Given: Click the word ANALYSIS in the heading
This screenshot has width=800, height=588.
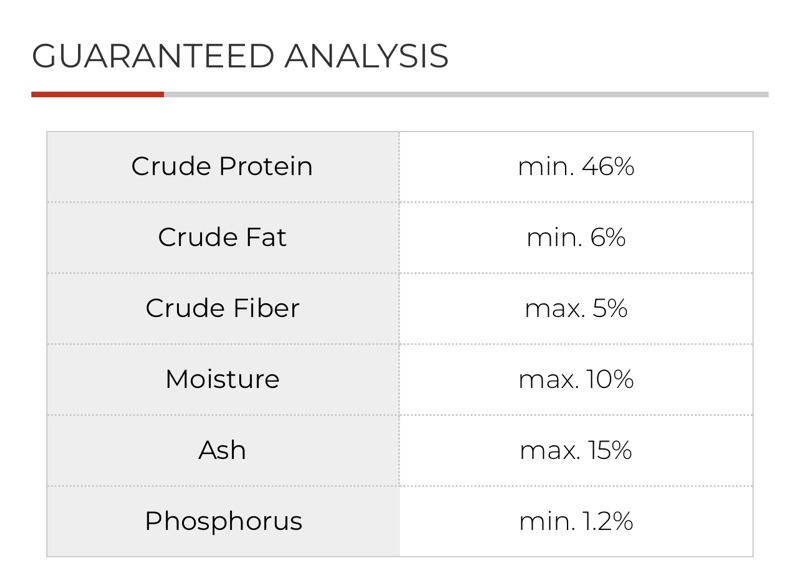Looking at the screenshot, I should 366,56.
